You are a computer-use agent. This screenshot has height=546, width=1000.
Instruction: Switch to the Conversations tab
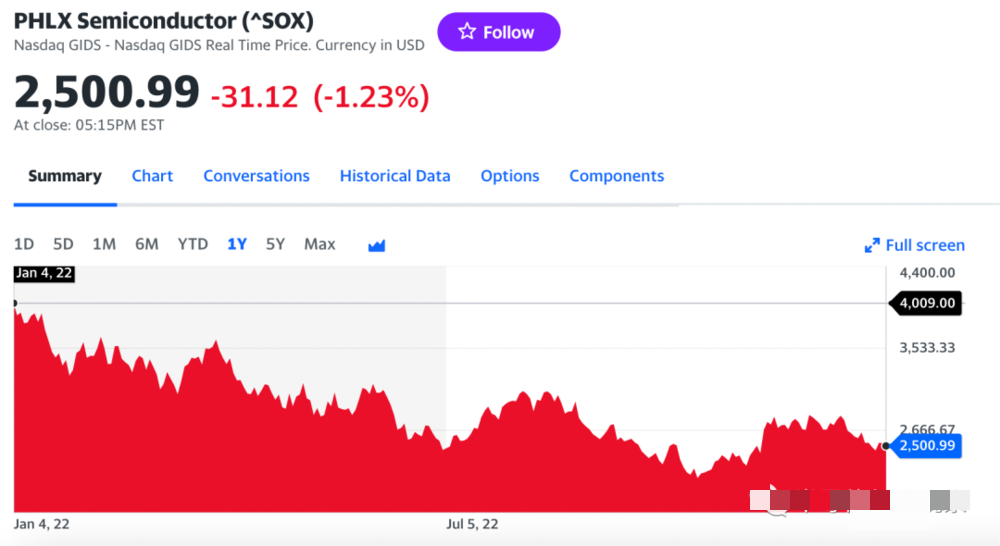click(x=256, y=176)
